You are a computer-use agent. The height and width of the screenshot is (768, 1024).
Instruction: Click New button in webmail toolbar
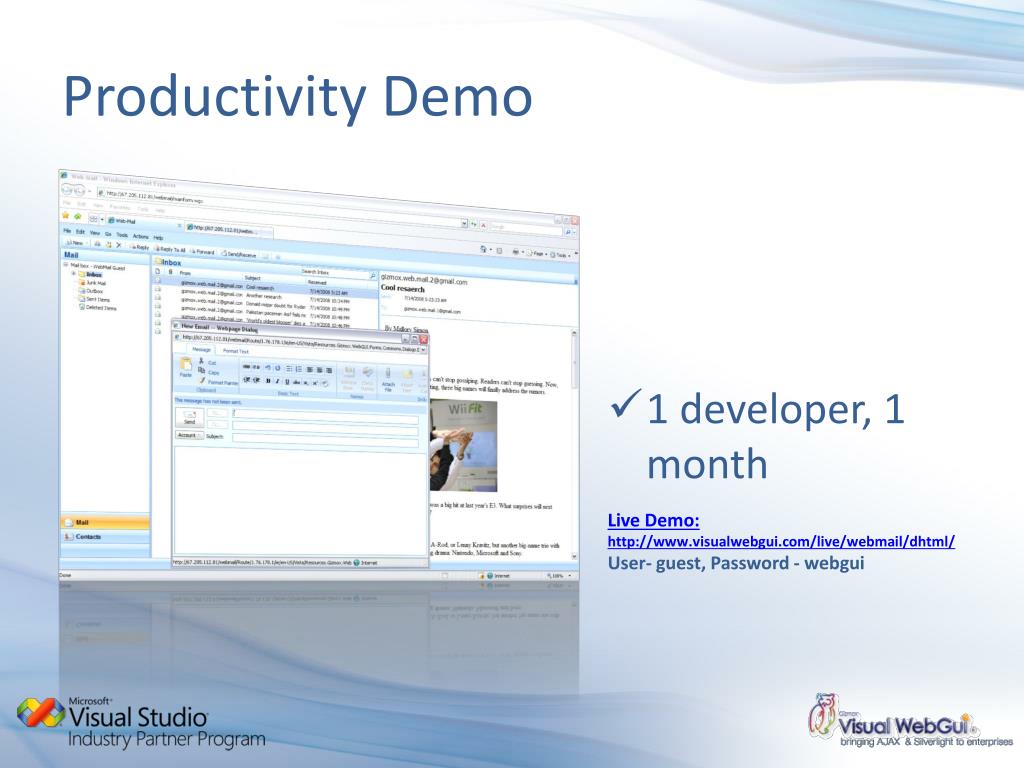click(74, 243)
